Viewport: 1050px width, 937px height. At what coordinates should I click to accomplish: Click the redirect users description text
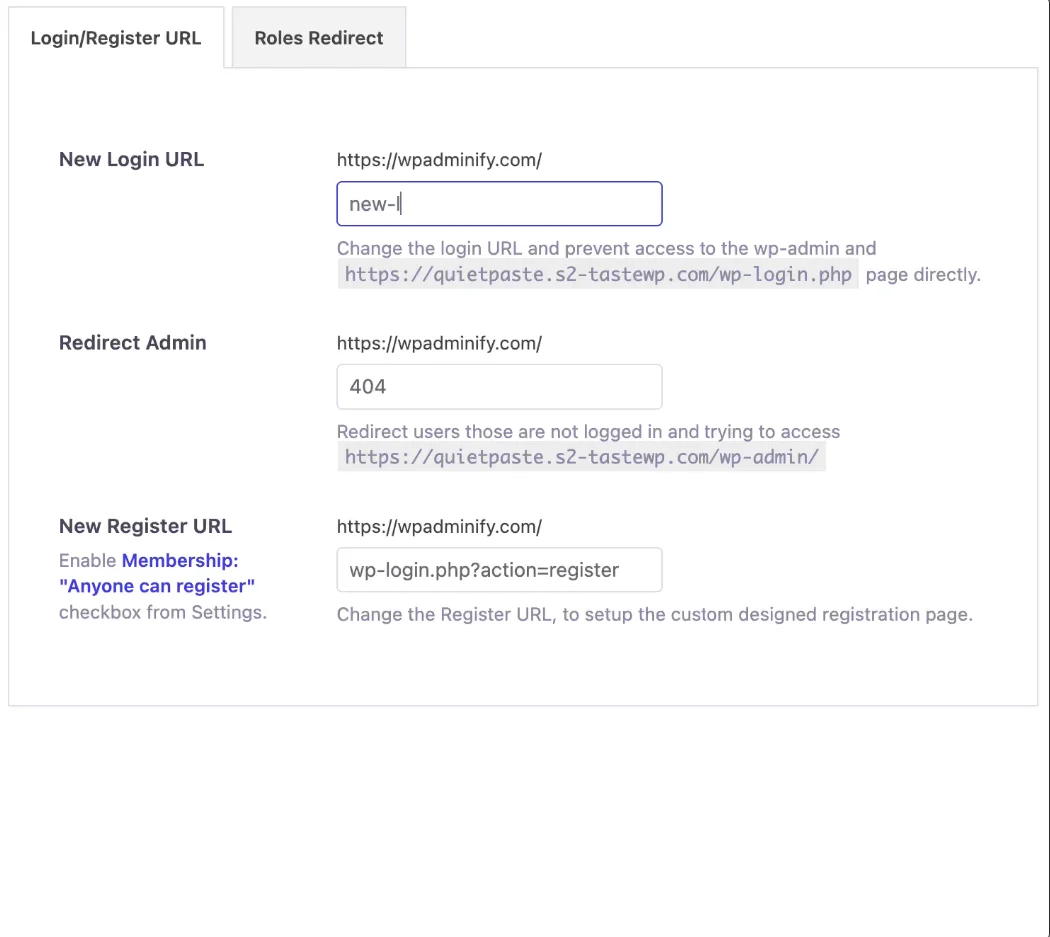pos(588,432)
